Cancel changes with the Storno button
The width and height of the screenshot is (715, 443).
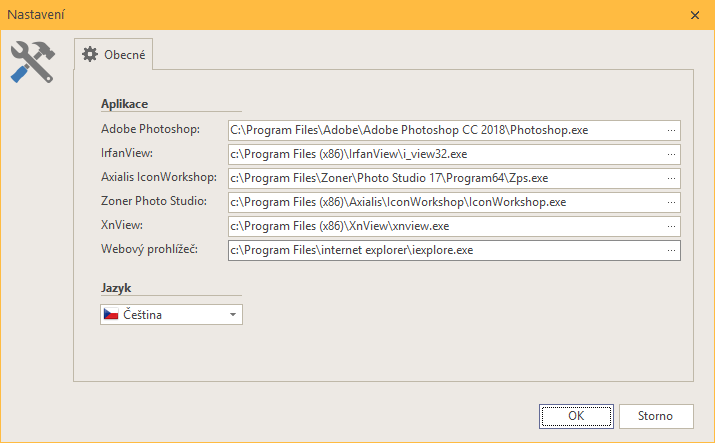(x=655, y=415)
